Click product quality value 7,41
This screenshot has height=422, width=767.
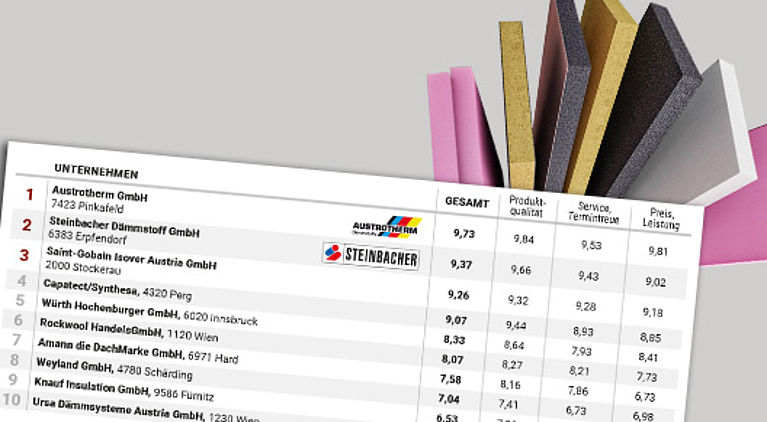(x=509, y=404)
